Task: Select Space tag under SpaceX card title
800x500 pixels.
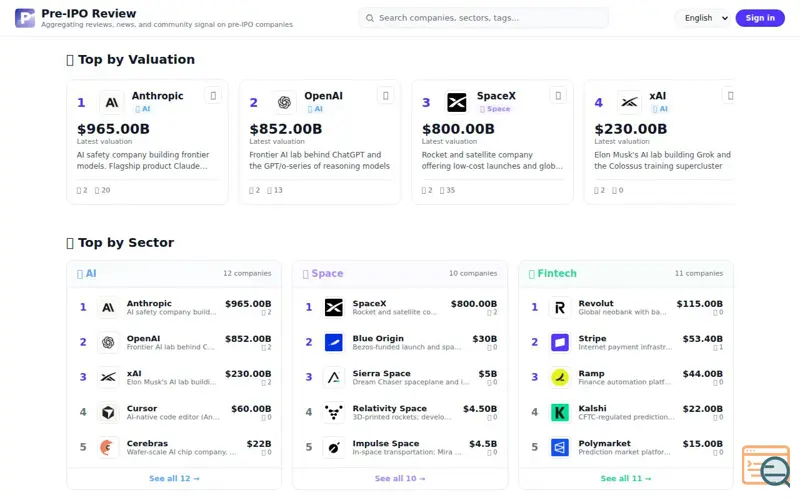Action: [x=495, y=109]
